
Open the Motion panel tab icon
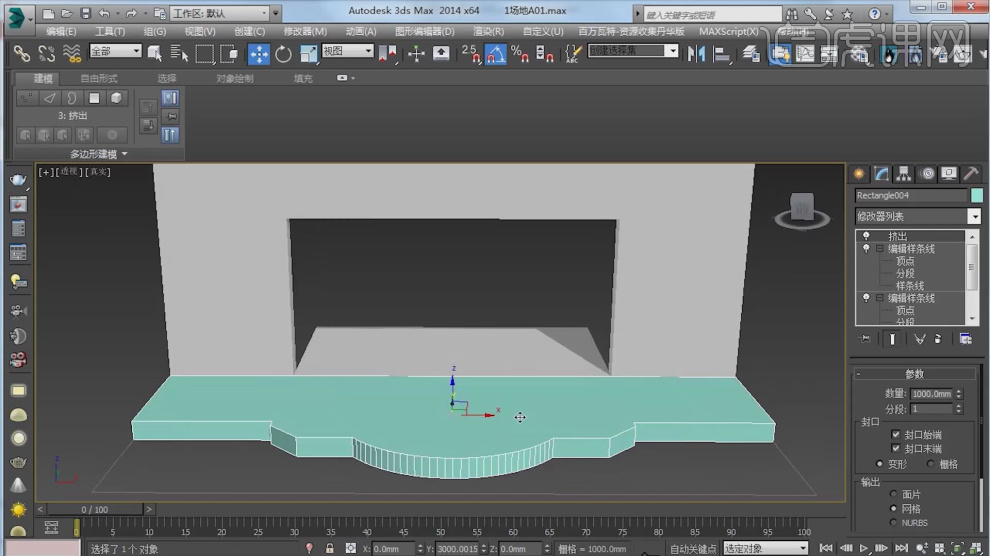pos(927,174)
